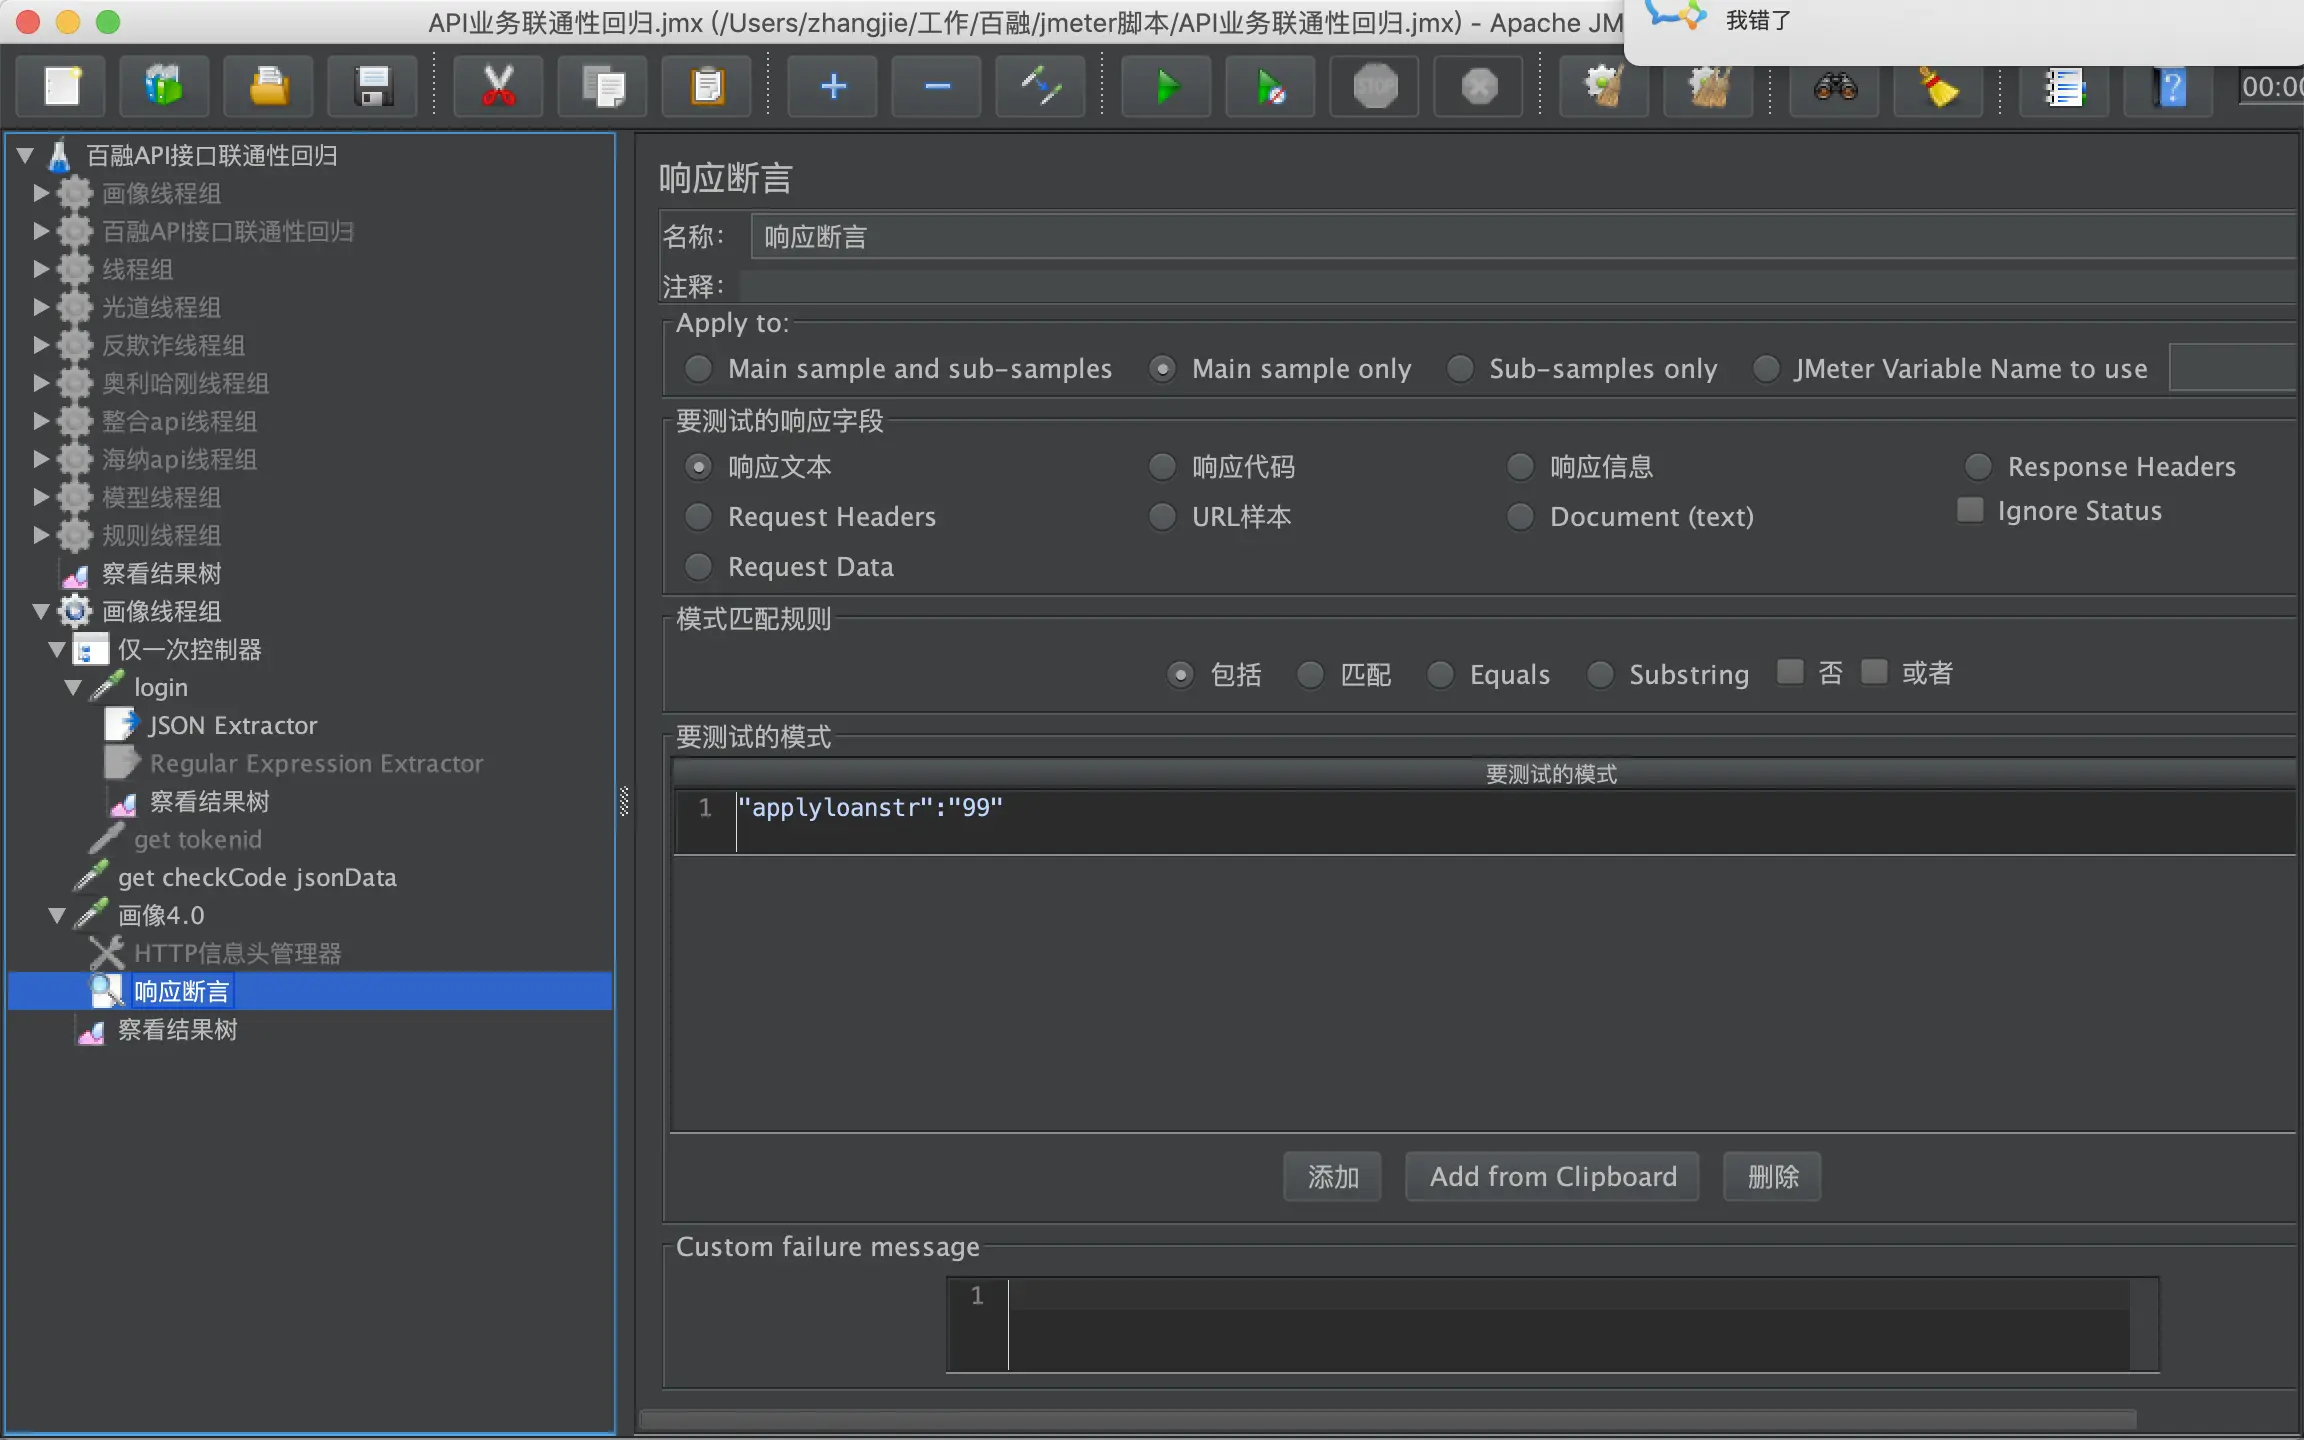The image size is (2304, 1440).
Task: Select the 响应代码 radio button
Action: point(1162,467)
